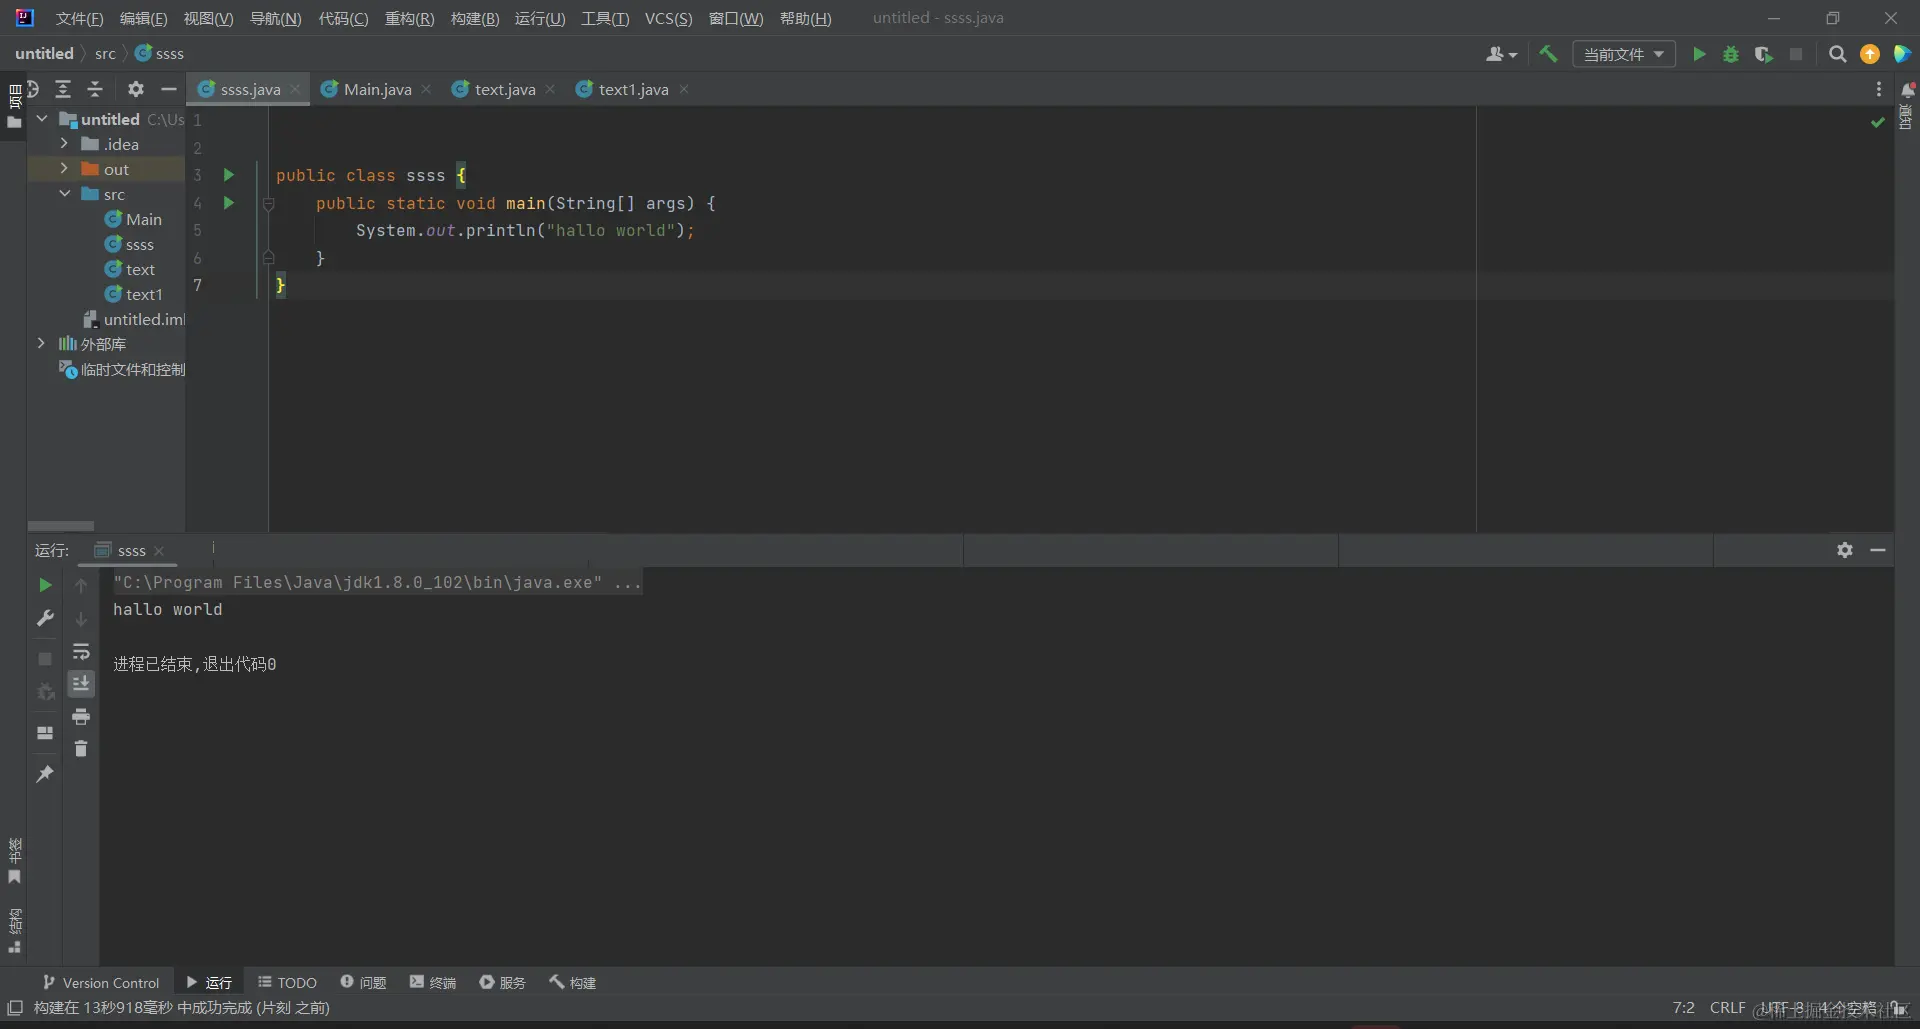
Task: Open Search Everywhere magnifier icon
Action: click(1837, 54)
